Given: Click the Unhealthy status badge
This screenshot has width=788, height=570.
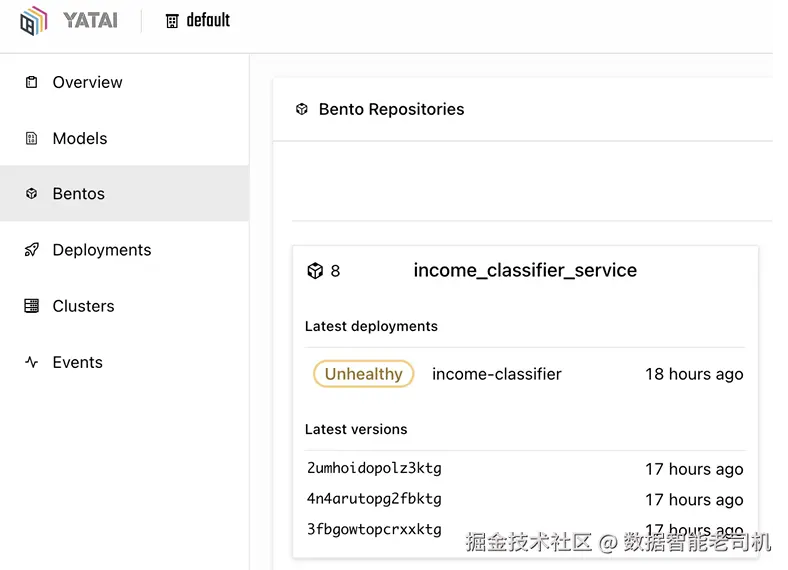Looking at the screenshot, I should tap(363, 374).
